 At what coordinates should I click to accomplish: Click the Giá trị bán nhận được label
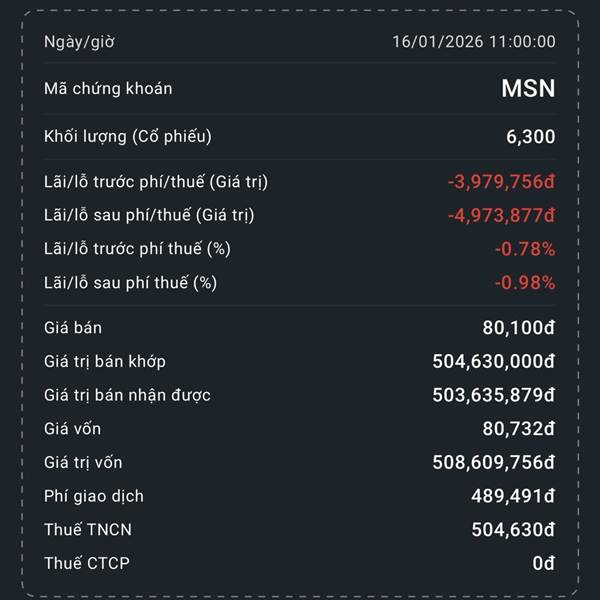pyautogui.click(x=127, y=395)
